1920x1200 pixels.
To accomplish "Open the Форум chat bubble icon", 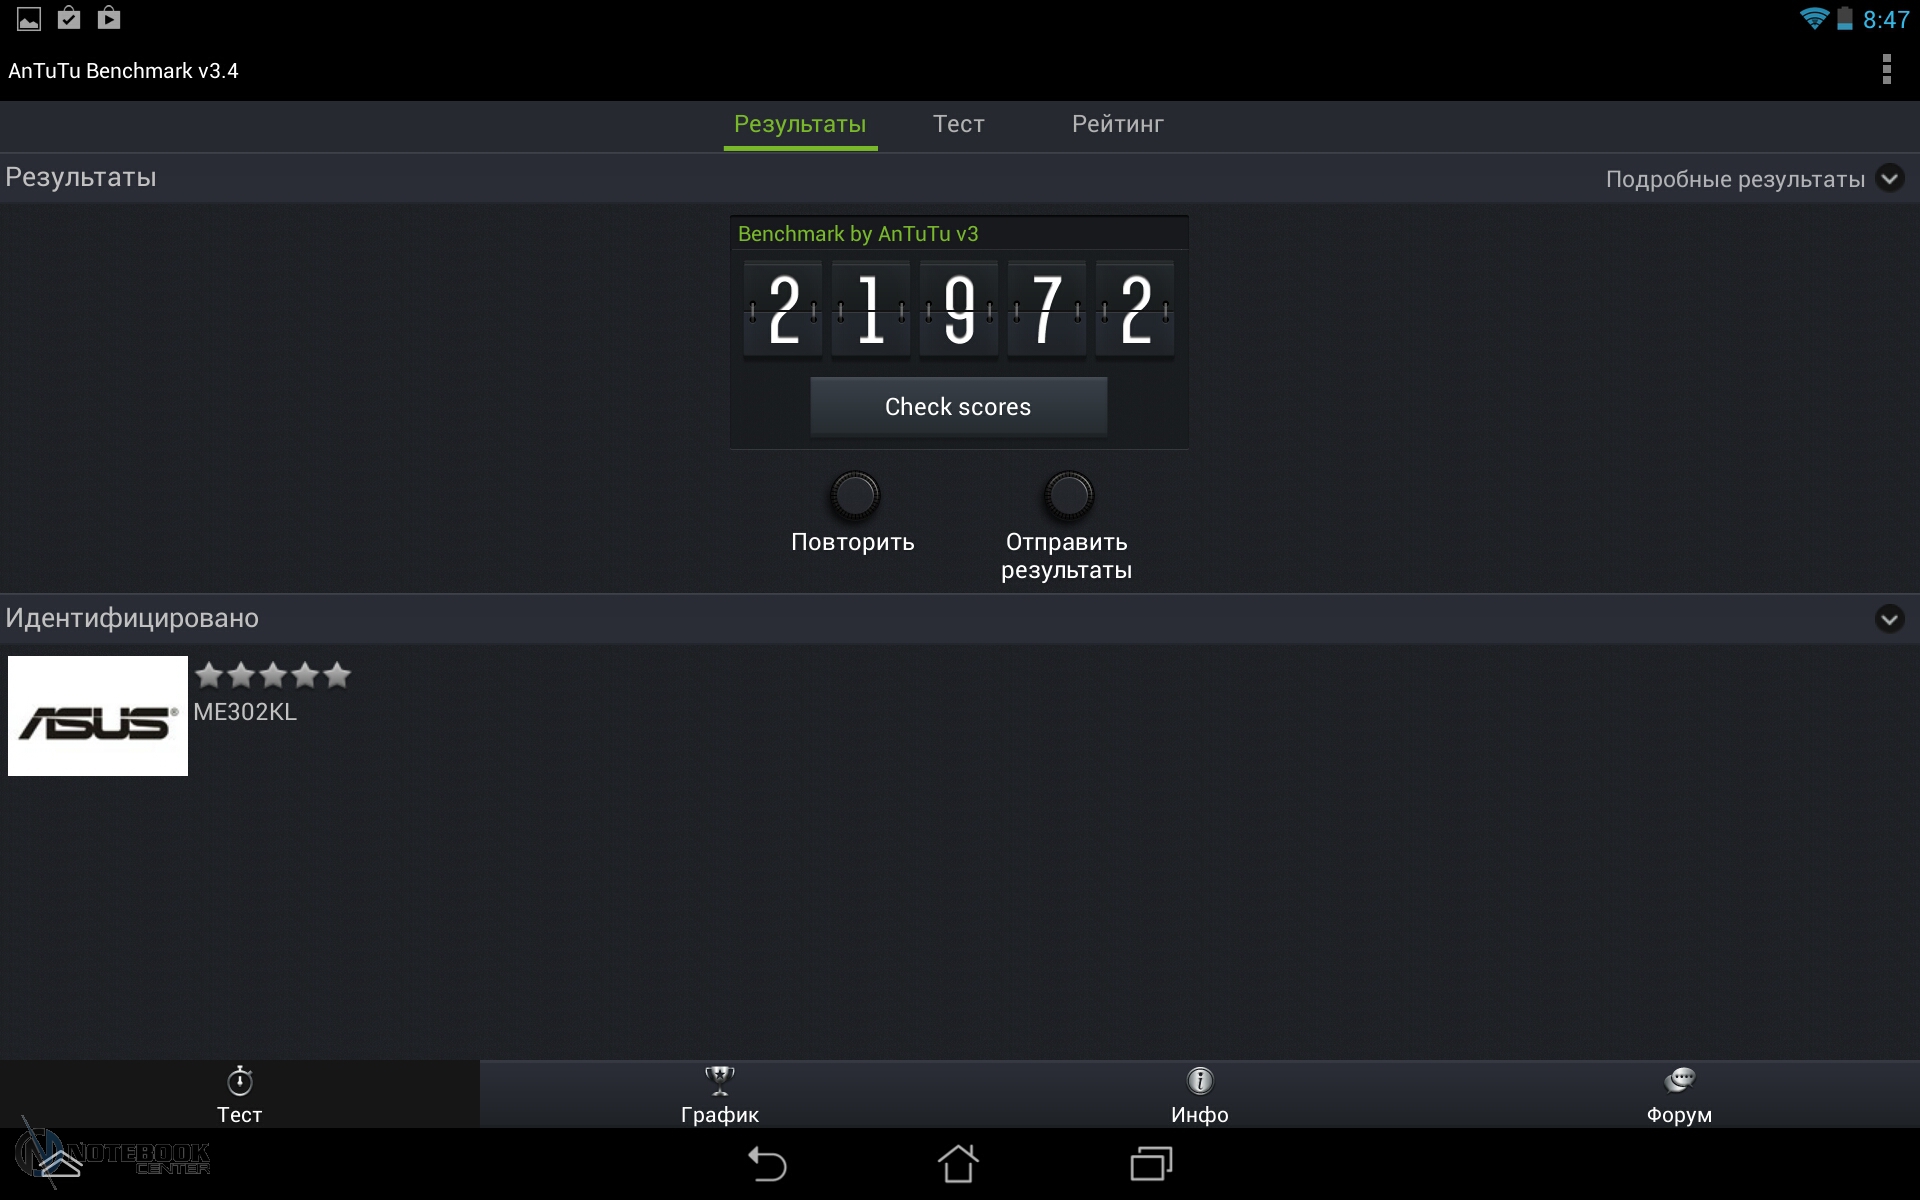I will pyautogui.click(x=1679, y=1082).
